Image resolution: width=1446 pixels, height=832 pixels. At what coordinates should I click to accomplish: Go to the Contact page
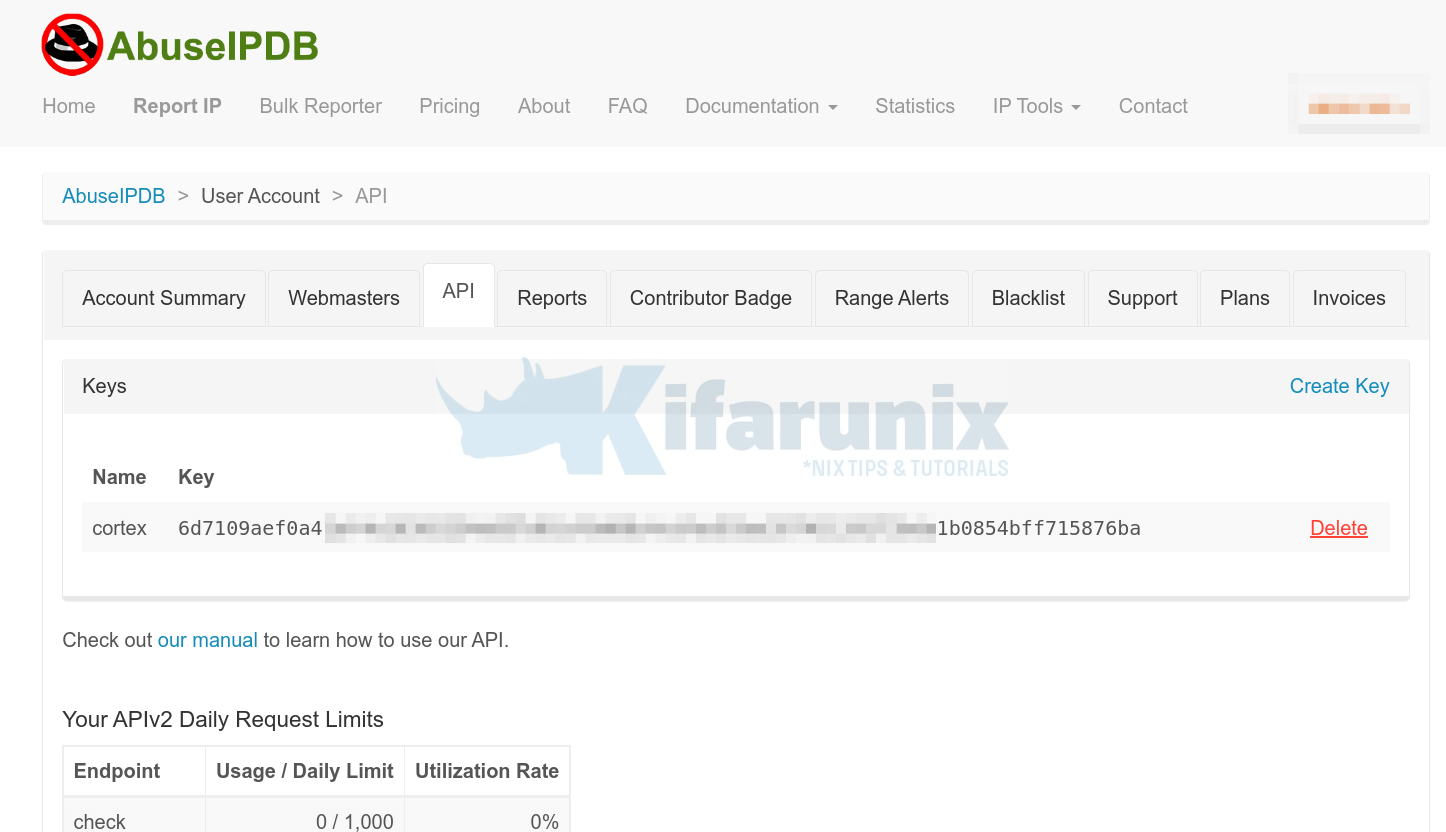pos(1153,106)
